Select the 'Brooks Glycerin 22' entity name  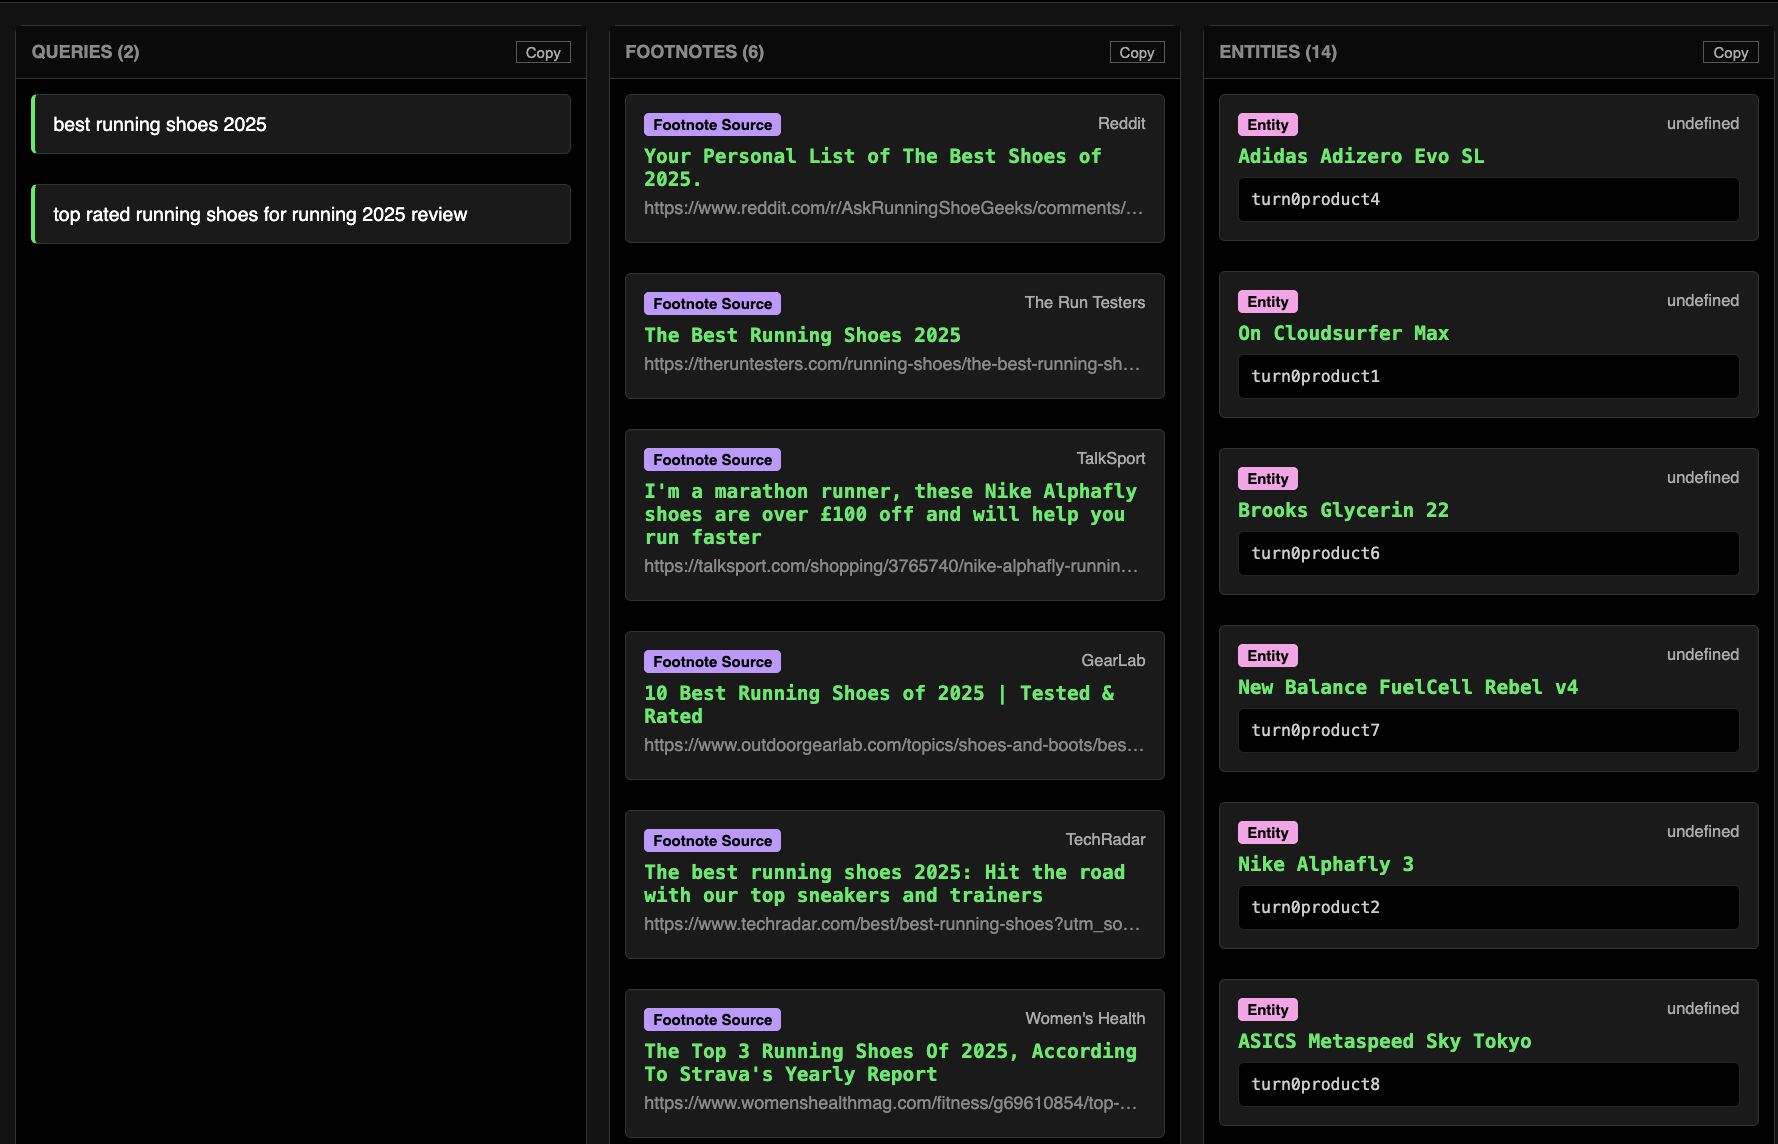[x=1343, y=510]
